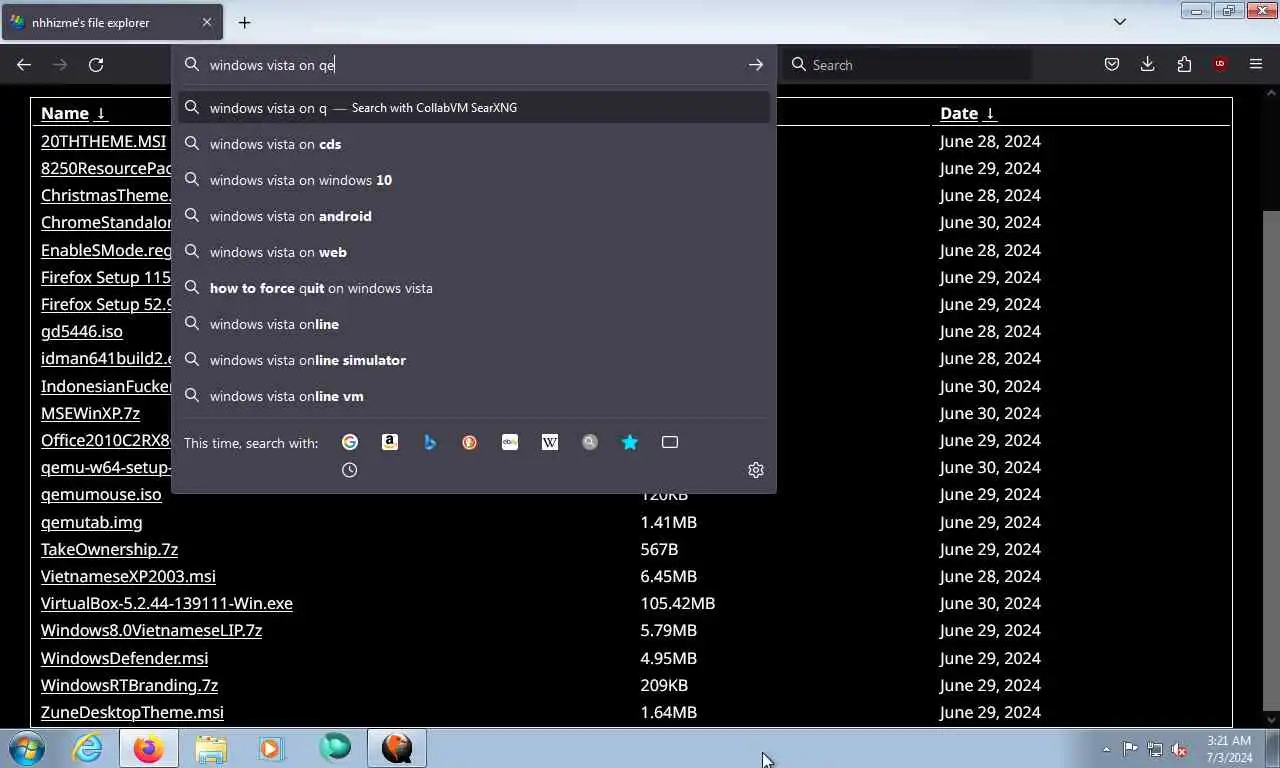Image resolution: width=1280 pixels, height=768 pixels.
Task: Search with Bing one-off engine icon
Action: pyautogui.click(x=430, y=442)
